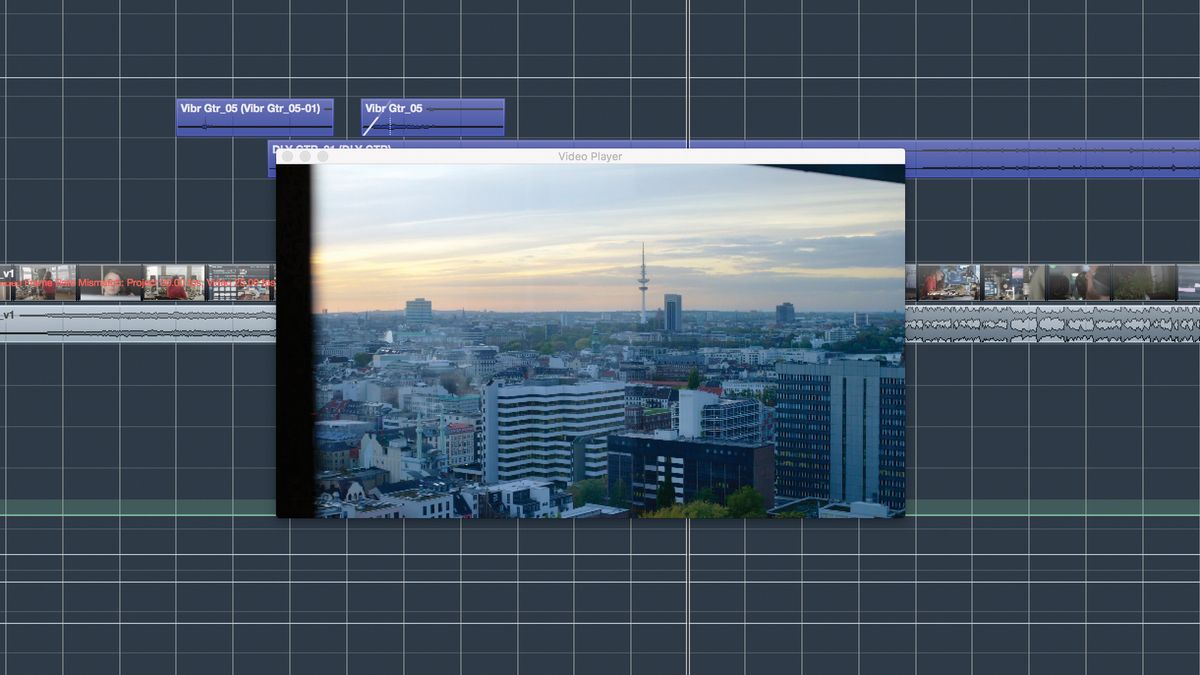Zoom the Video Player window with green button

click(x=322, y=156)
